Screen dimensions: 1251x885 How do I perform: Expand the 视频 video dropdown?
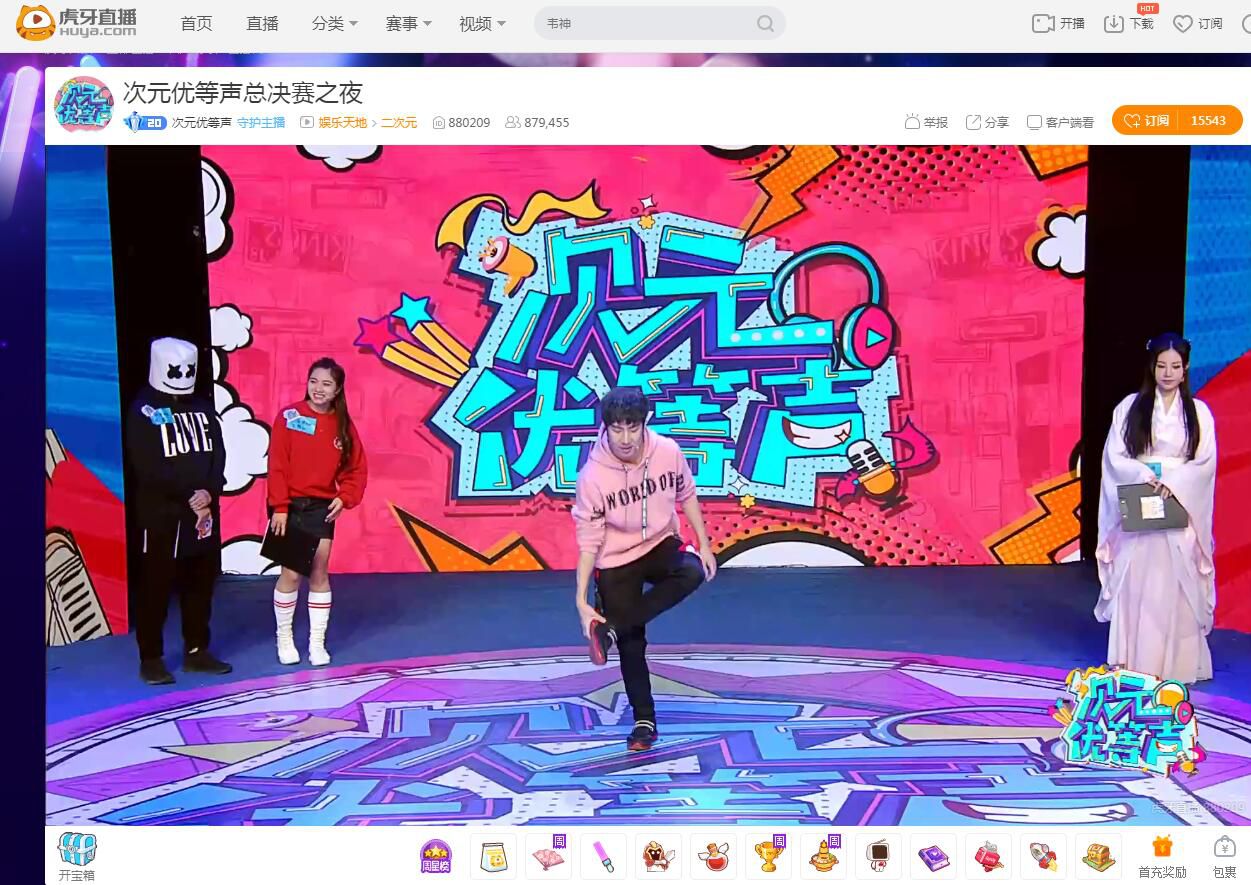click(x=483, y=23)
